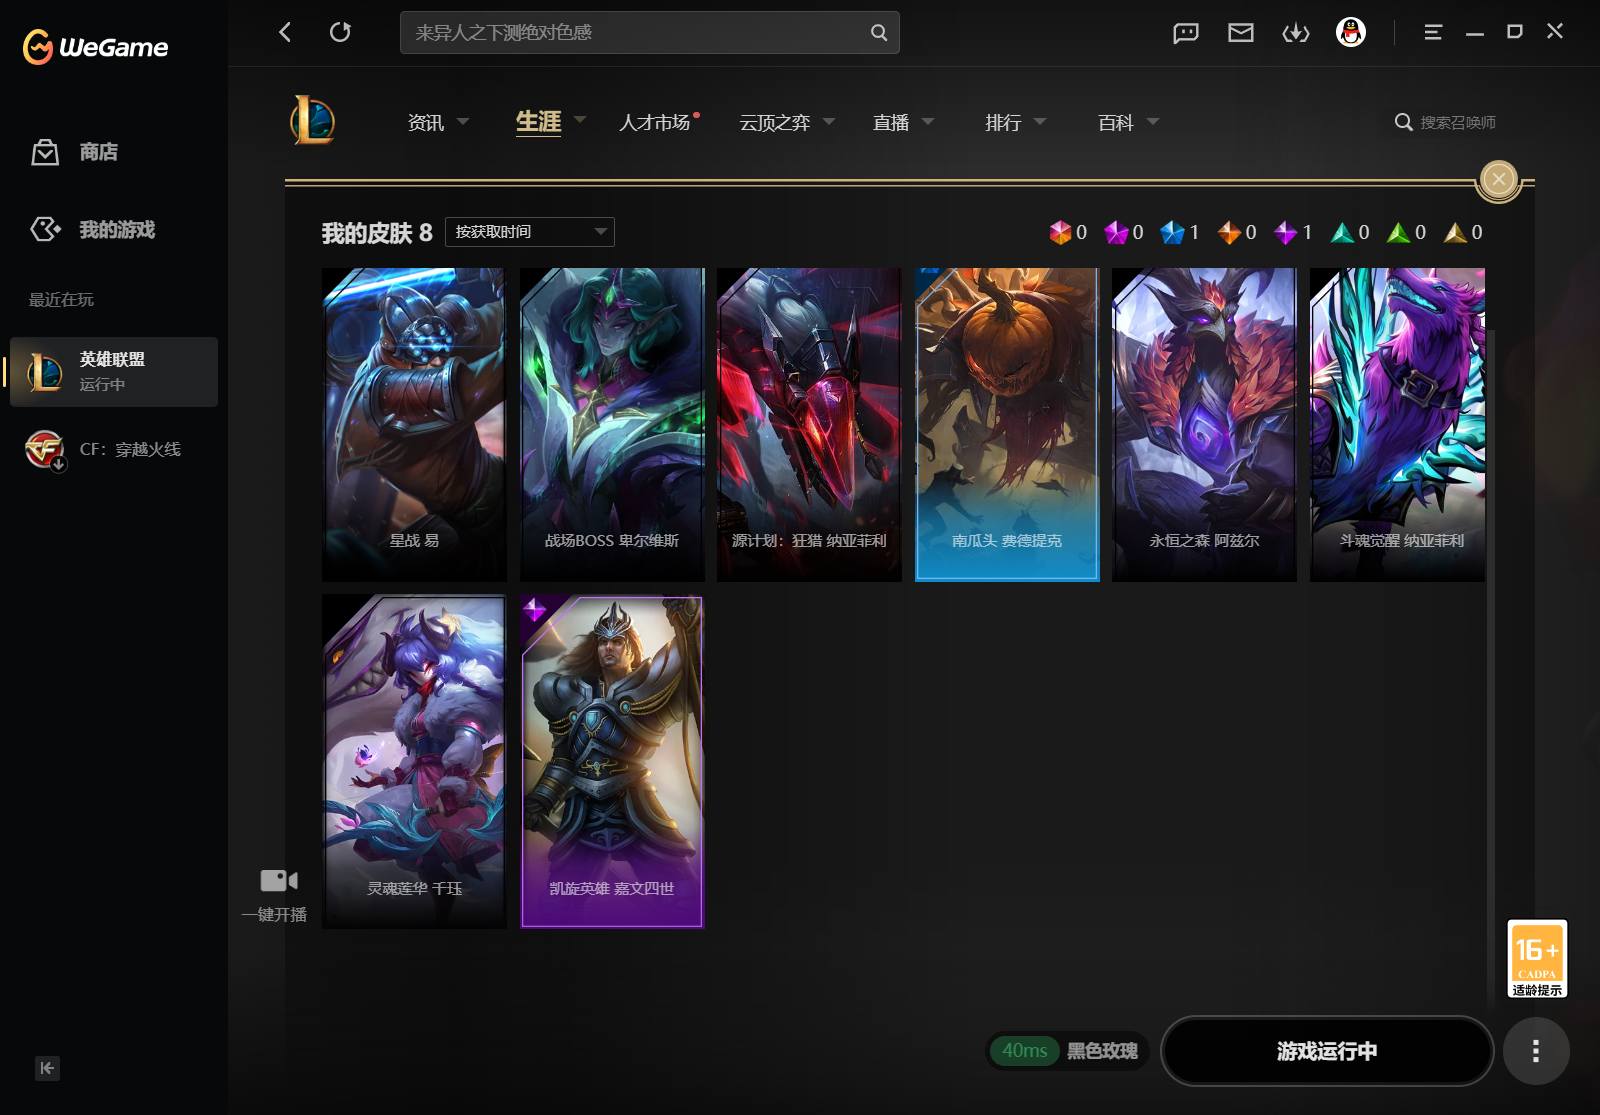
Task: Expand the 云顶之弈 dropdown arrow
Action: [x=829, y=122]
